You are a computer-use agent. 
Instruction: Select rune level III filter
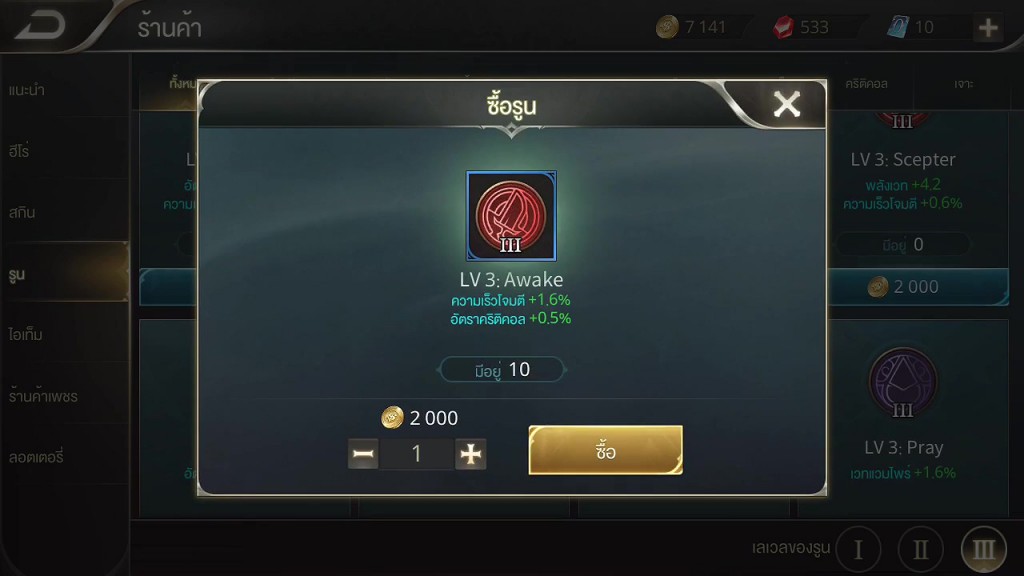(x=984, y=549)
